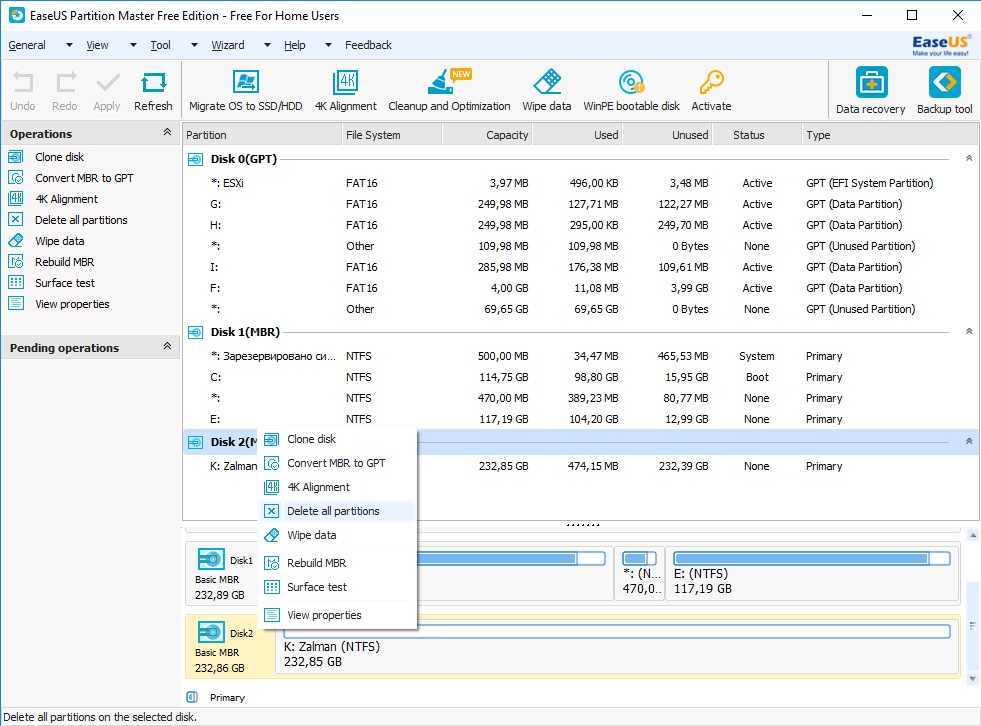Sort list by Capacity column header
The width and height of the screenshot is (981, 726).
pos(506,135)
